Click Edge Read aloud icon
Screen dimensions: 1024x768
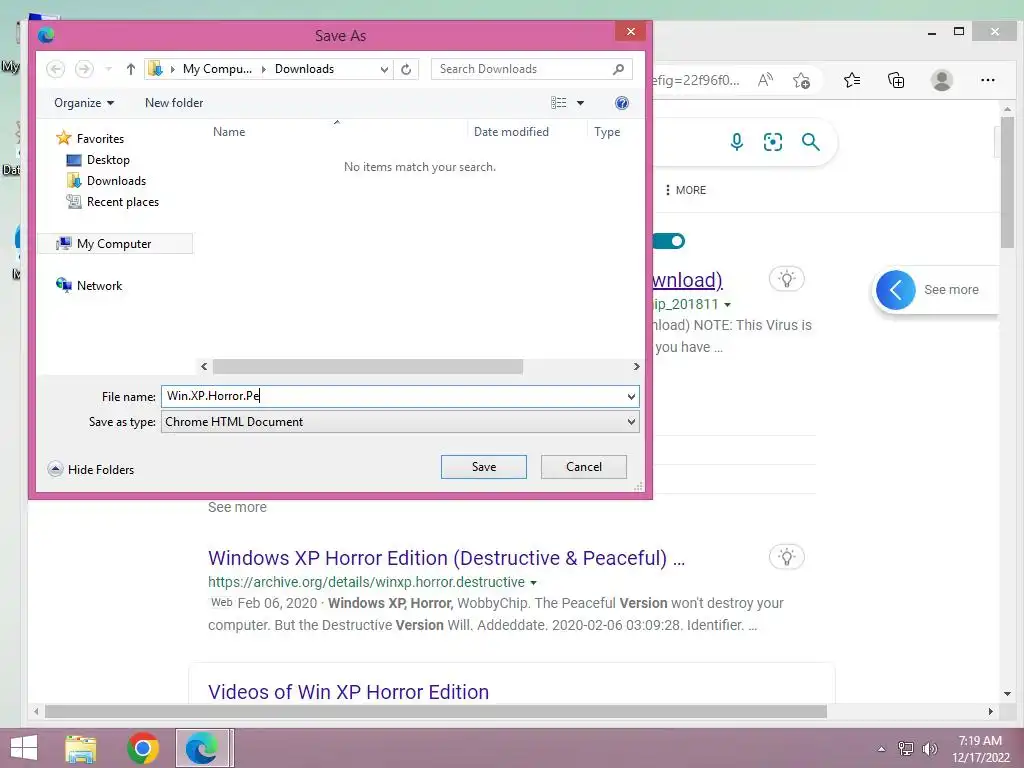click(765, 80)
